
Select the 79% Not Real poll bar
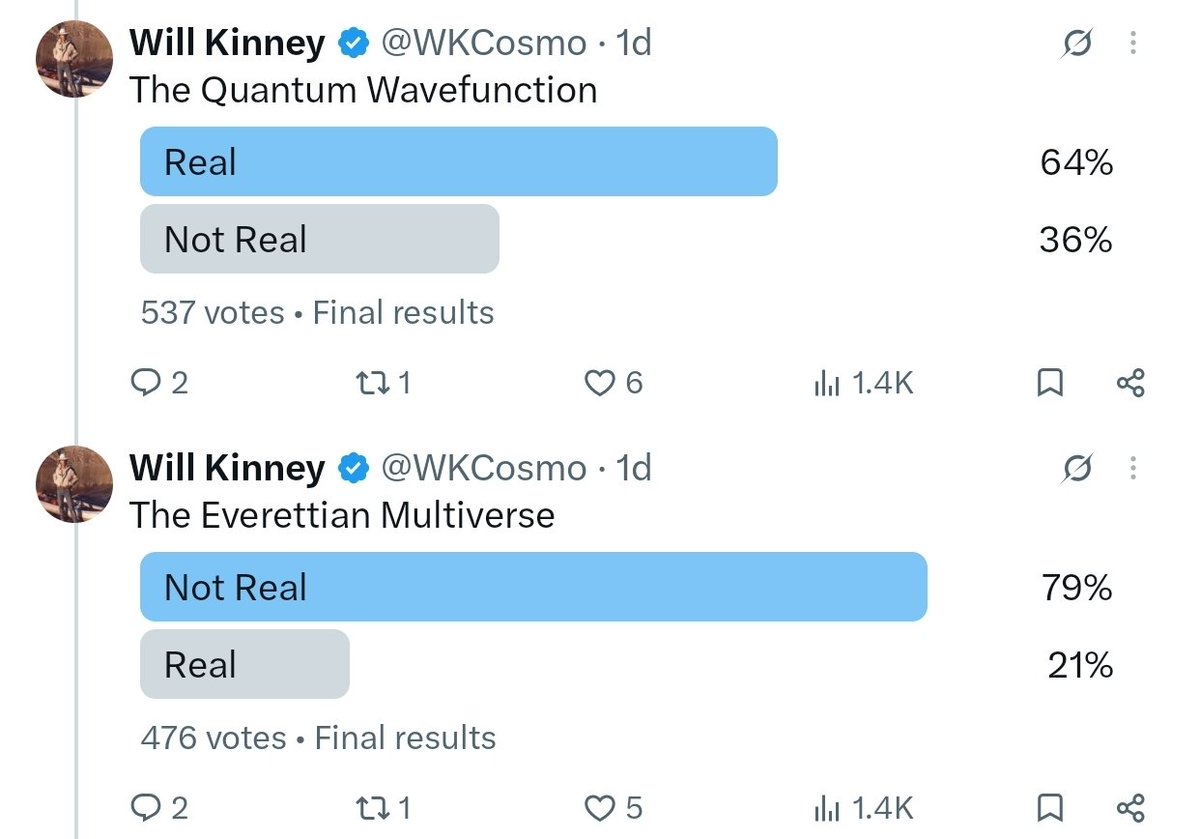click(534, 587)
